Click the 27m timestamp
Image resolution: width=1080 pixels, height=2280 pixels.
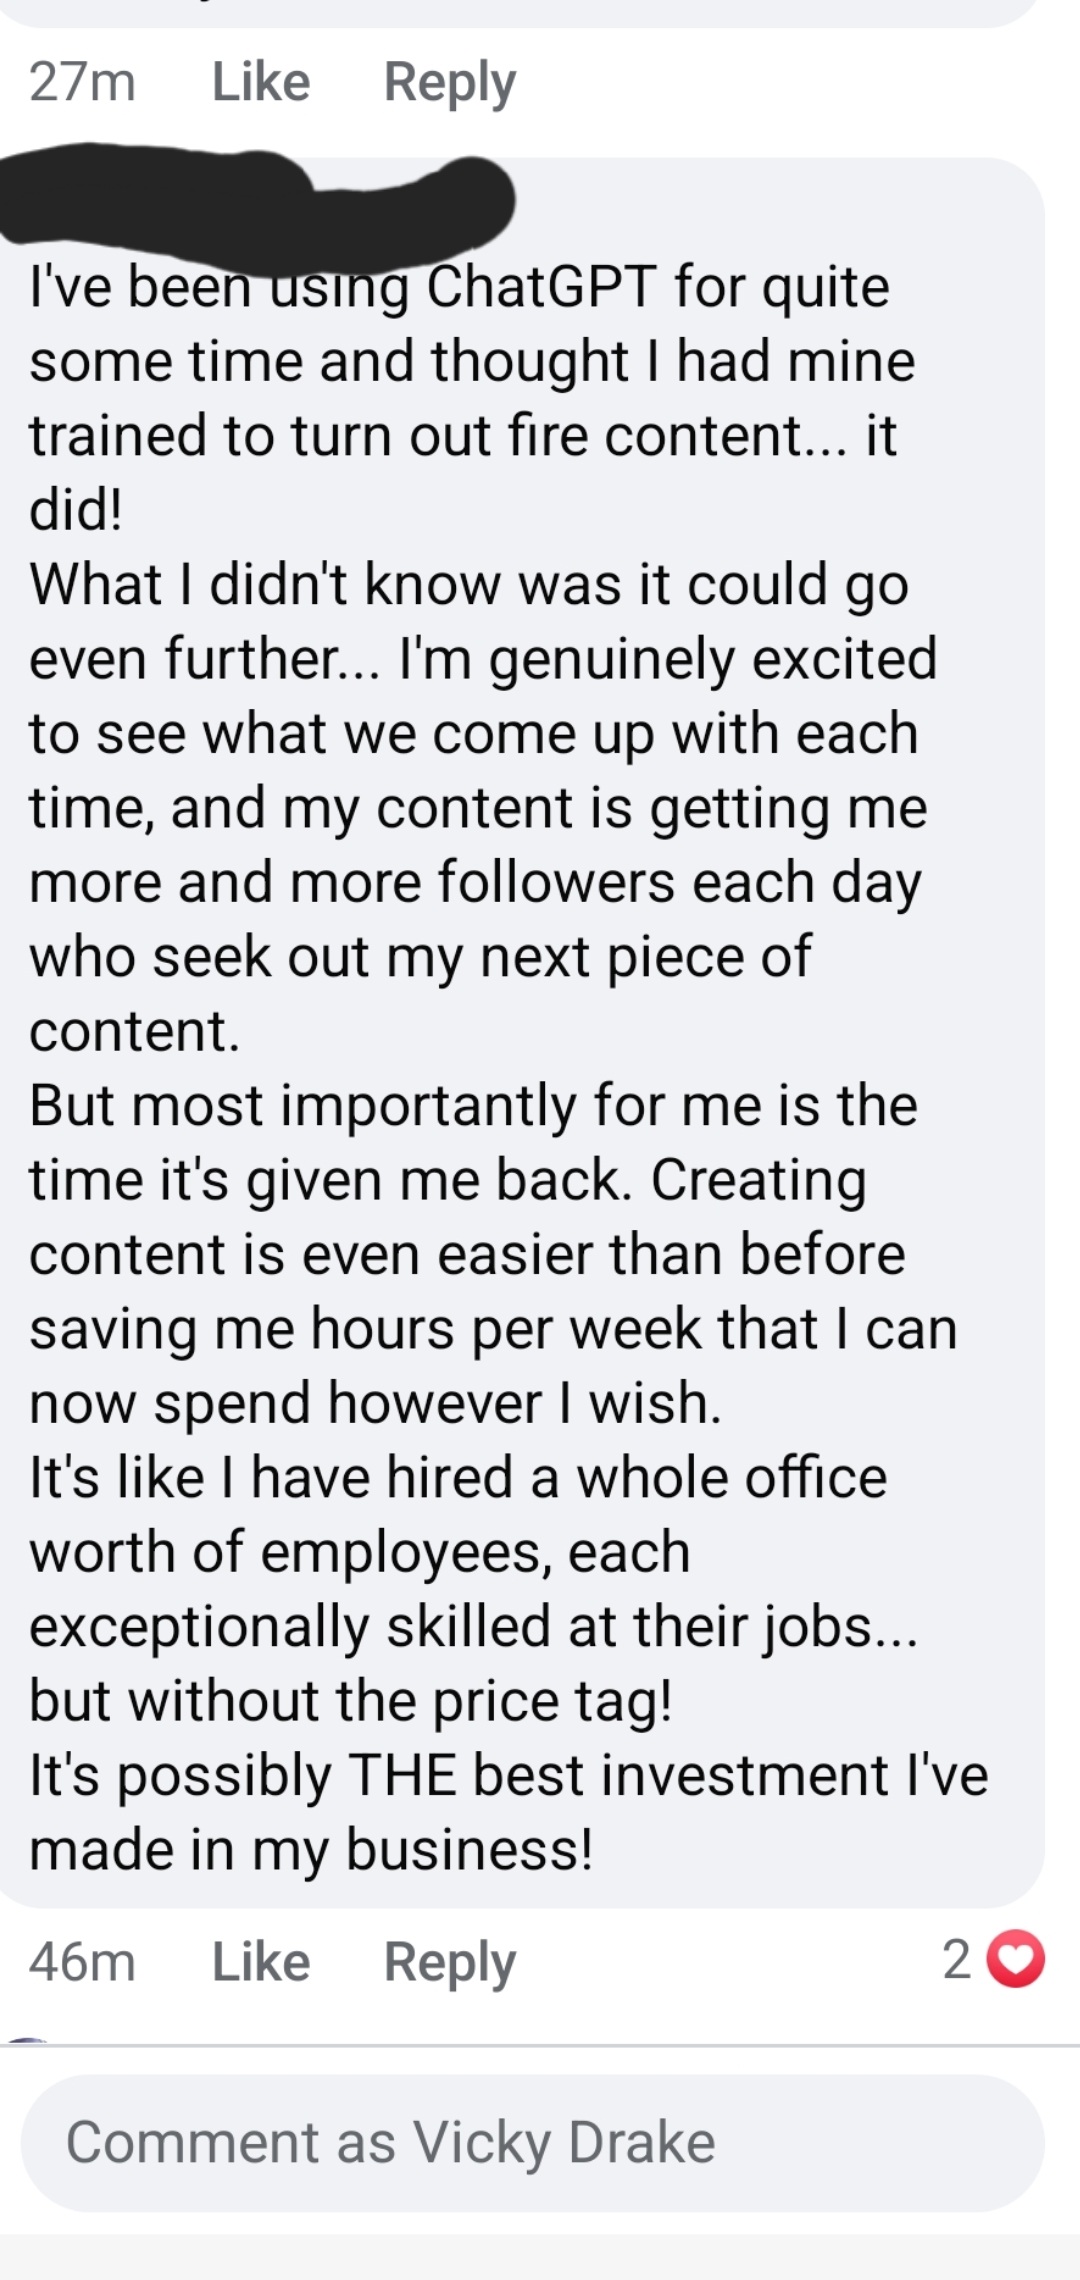click(x=82, y=82)
